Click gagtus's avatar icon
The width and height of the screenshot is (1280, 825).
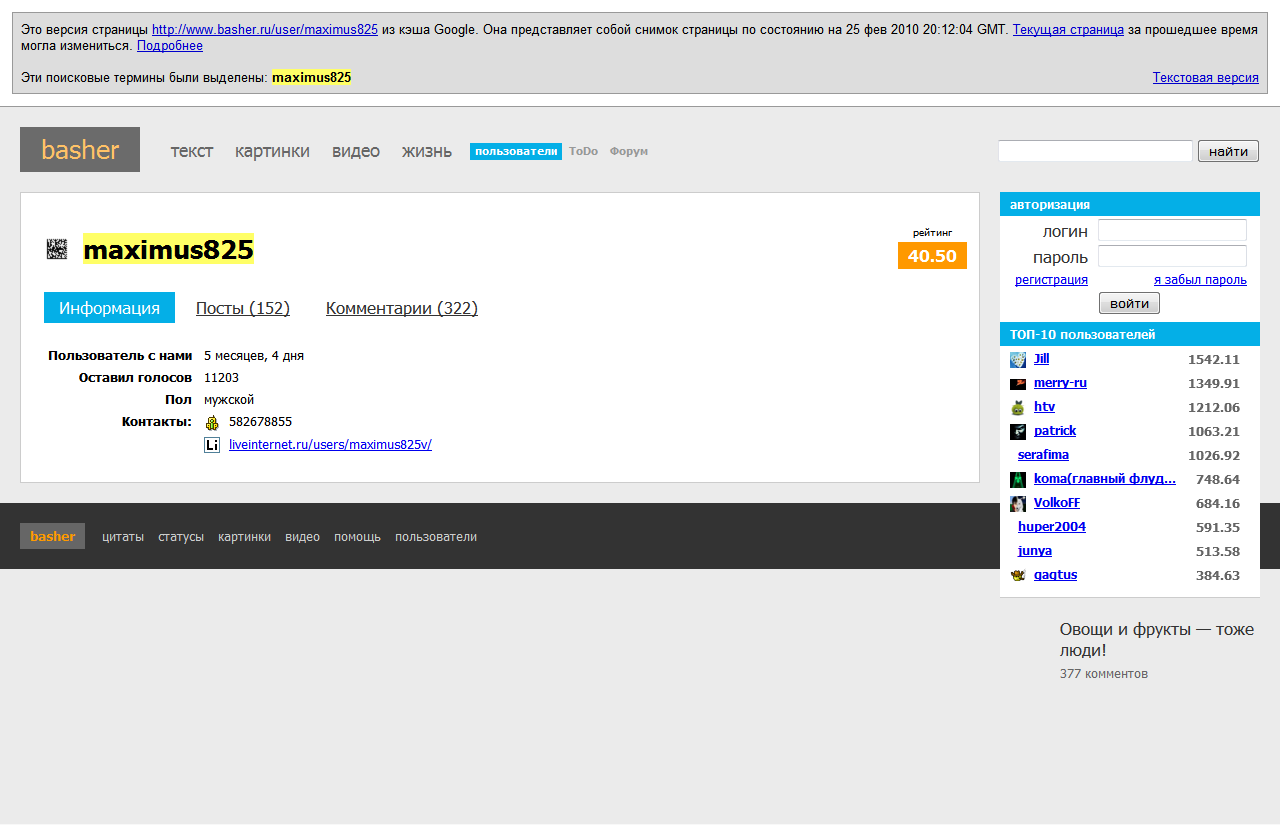click(1018, 576)
